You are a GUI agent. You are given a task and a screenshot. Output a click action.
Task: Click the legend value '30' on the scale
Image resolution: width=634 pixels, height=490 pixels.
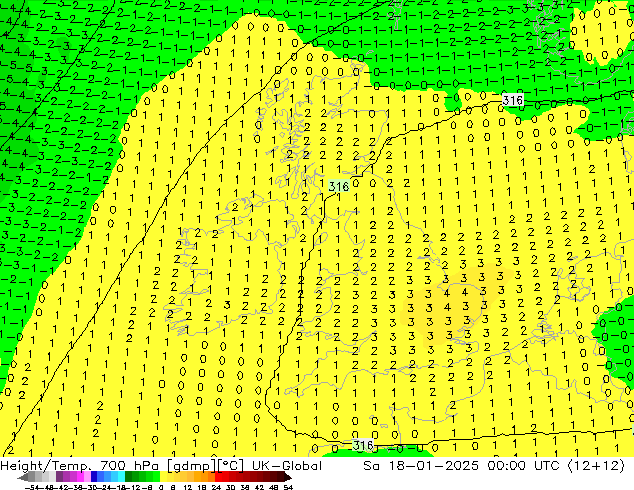click(x=231, y=488)
